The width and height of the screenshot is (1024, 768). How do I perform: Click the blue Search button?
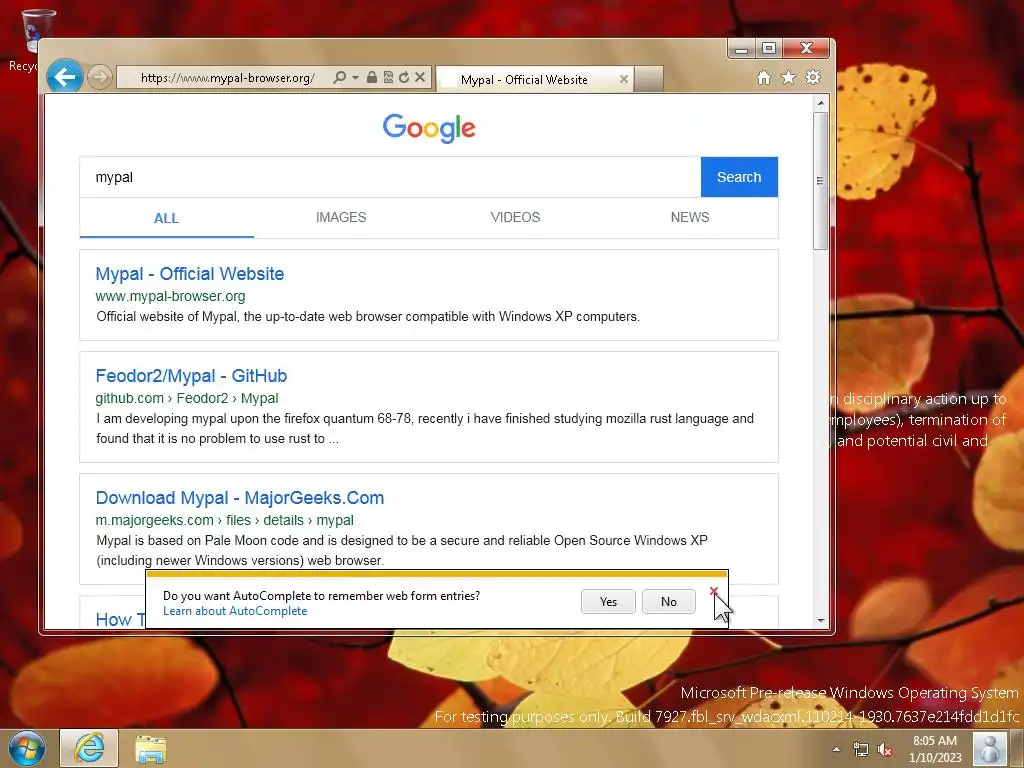[739, 177]
